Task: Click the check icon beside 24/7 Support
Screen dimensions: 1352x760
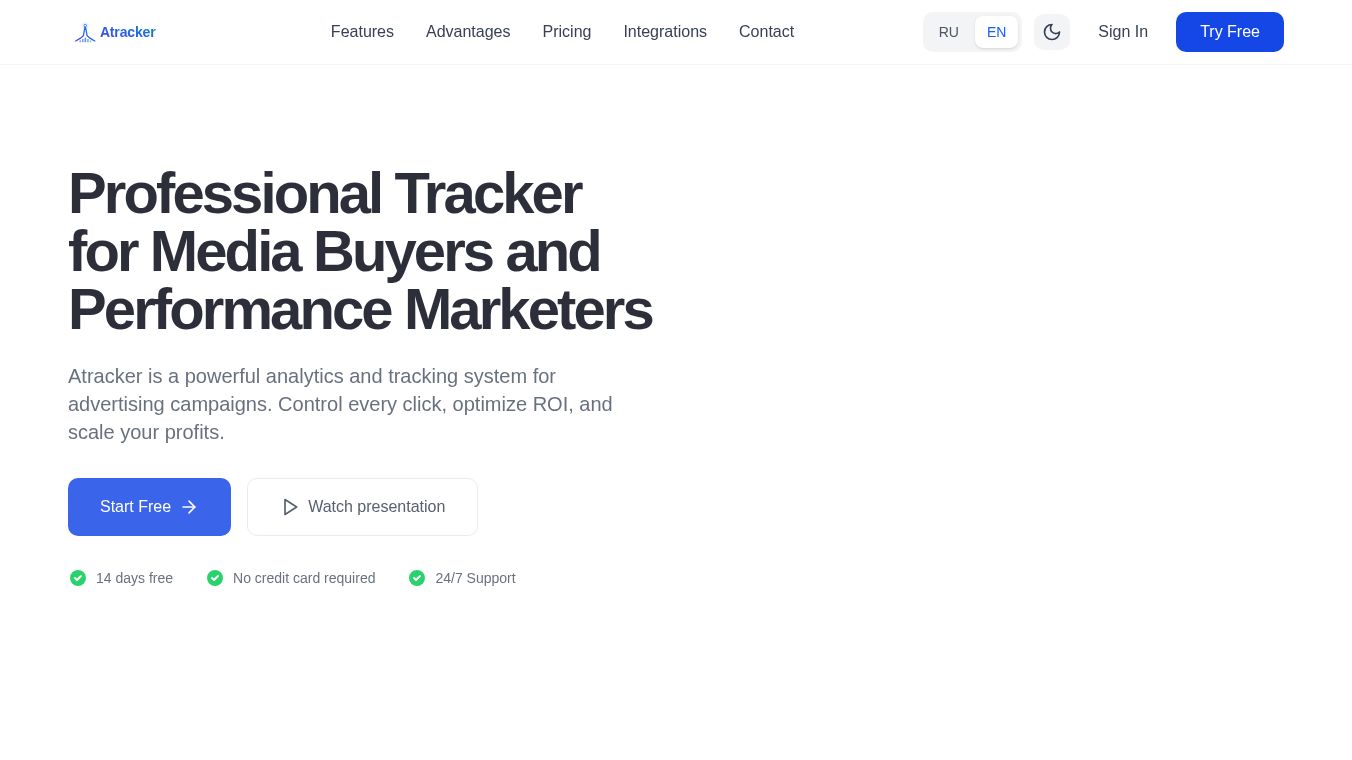Action: [x=417, y=578]
